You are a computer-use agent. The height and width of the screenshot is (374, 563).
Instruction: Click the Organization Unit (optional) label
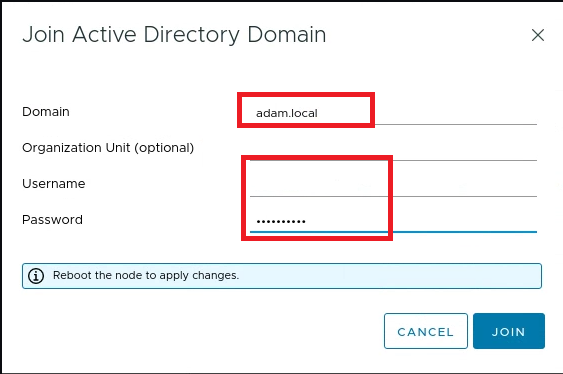pos(108,148)
